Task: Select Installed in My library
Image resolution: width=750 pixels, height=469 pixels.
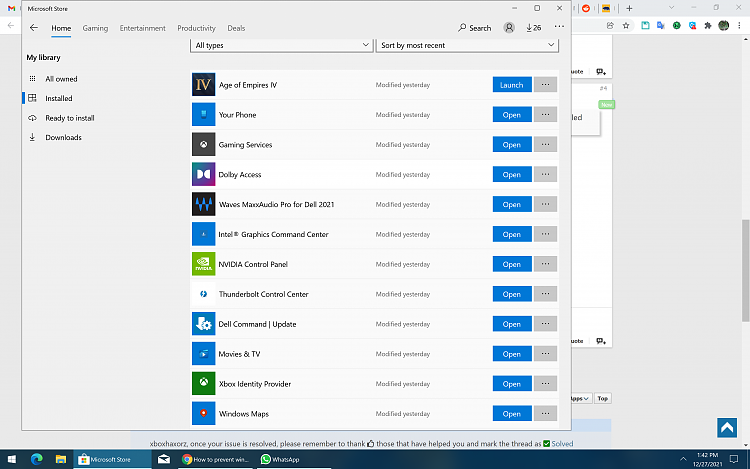Action: 59,98
